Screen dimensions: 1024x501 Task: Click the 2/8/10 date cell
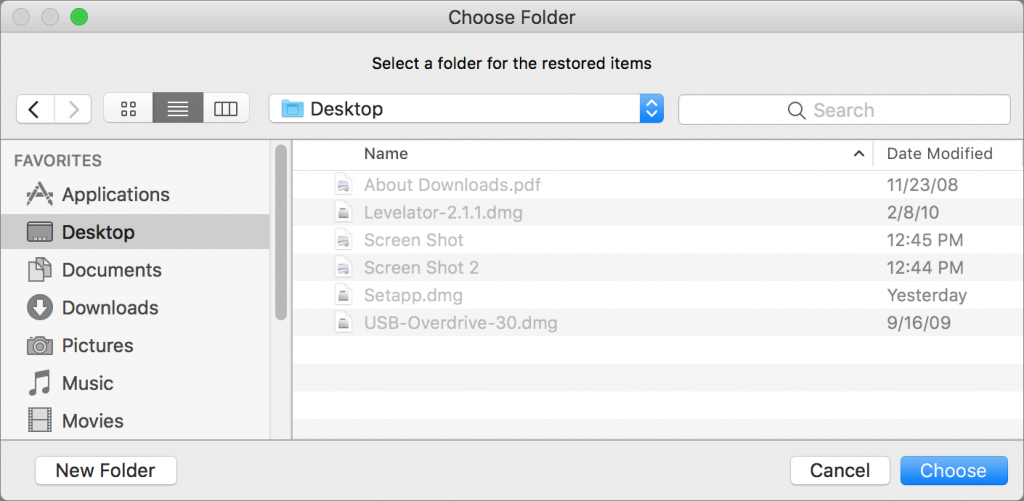(912, 212)
